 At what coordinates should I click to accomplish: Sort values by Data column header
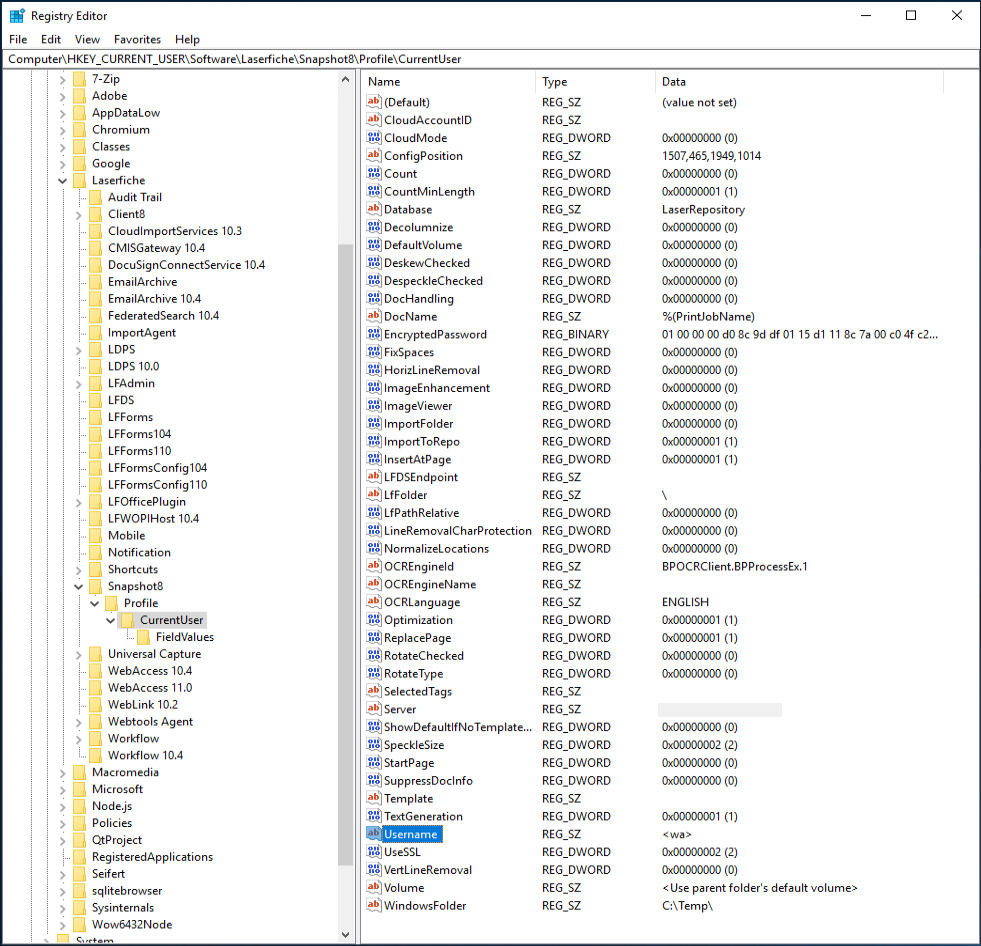coord(799,81)
